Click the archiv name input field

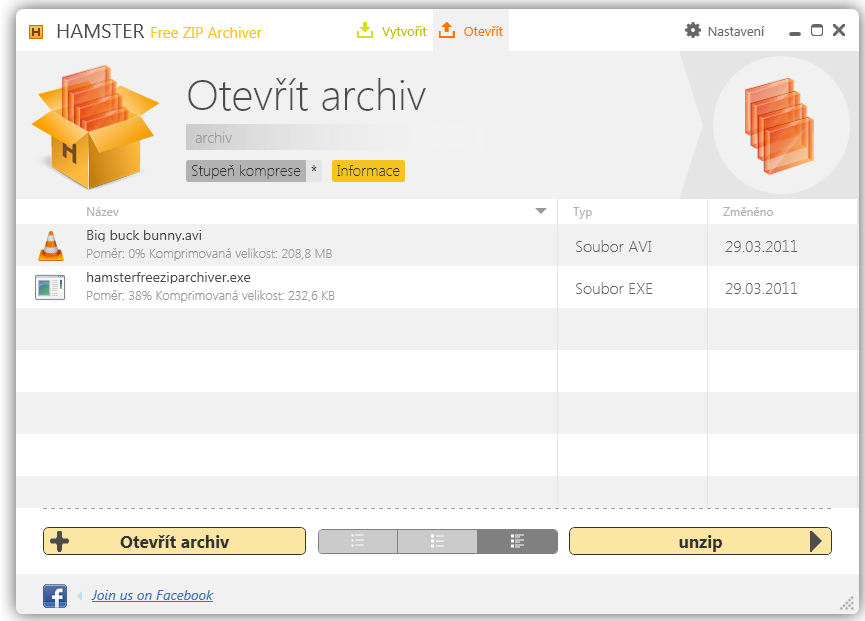coord(331,137)
